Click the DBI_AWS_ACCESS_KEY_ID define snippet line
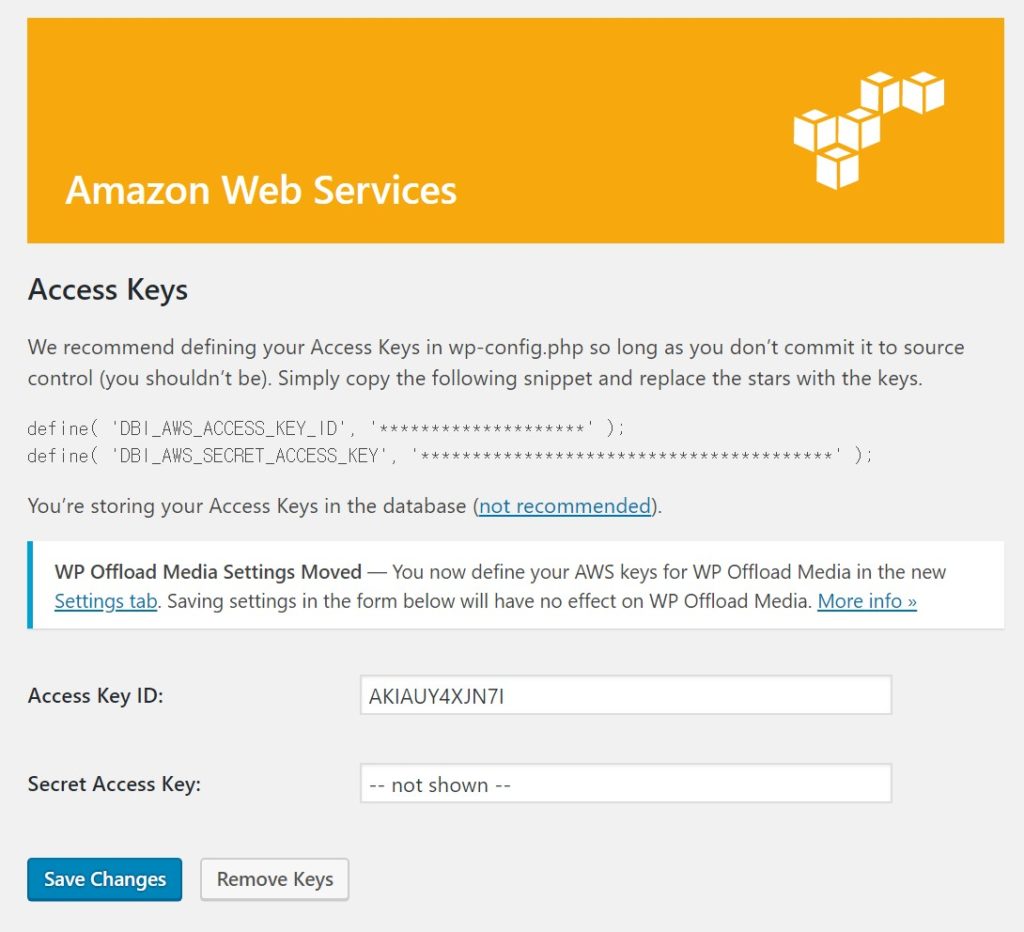 (x=326, y=428)
